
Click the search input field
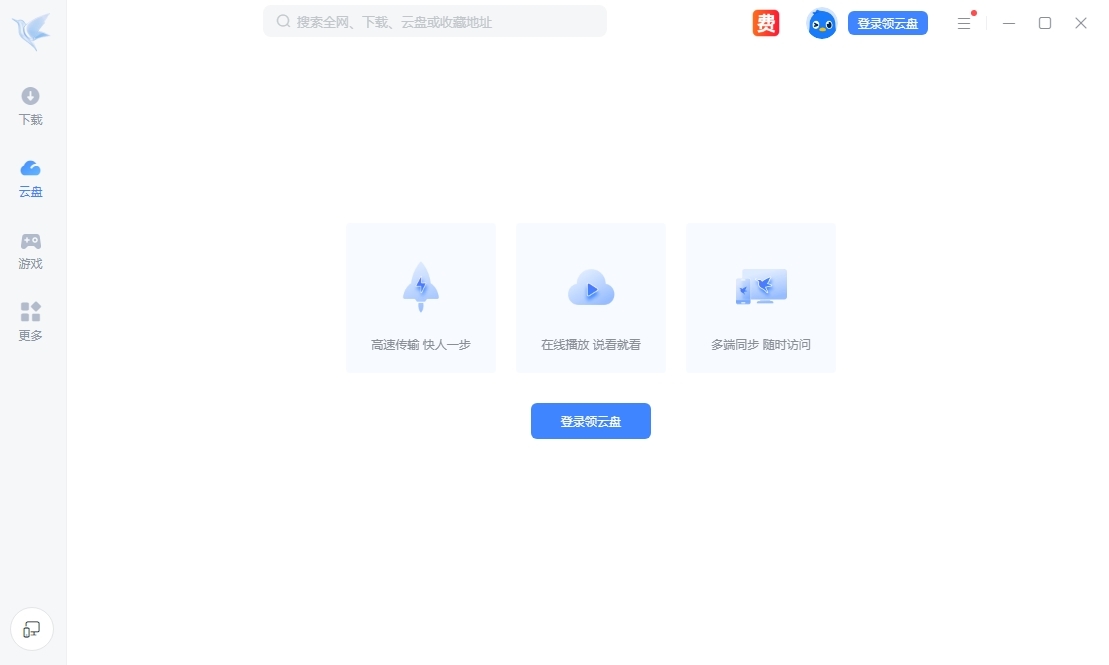coord(434,21)
